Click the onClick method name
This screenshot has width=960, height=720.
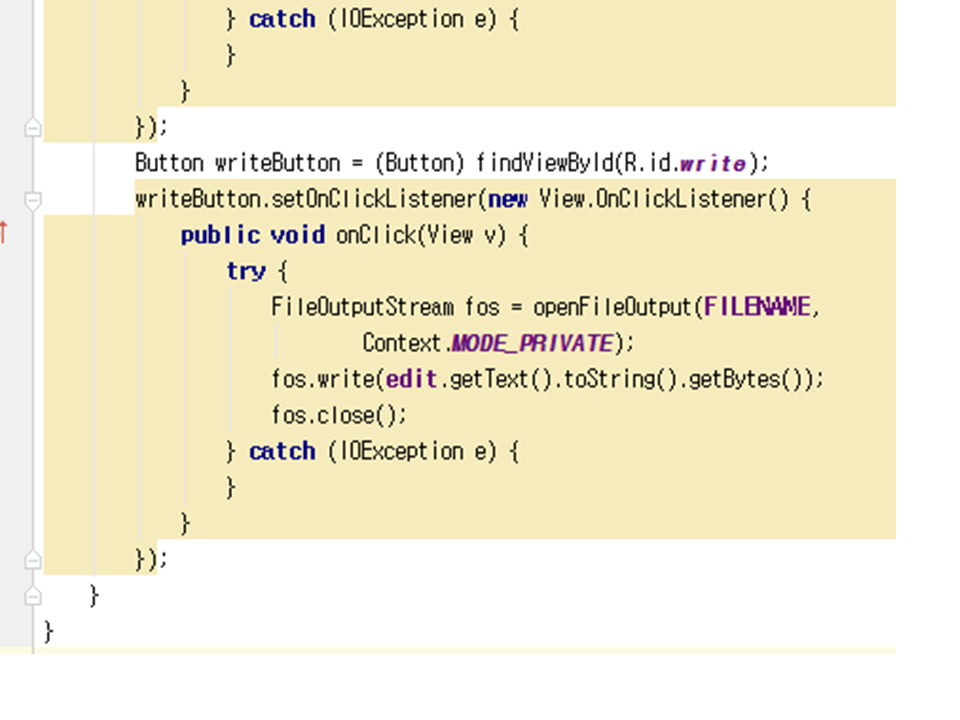click(x=374, y=235)
